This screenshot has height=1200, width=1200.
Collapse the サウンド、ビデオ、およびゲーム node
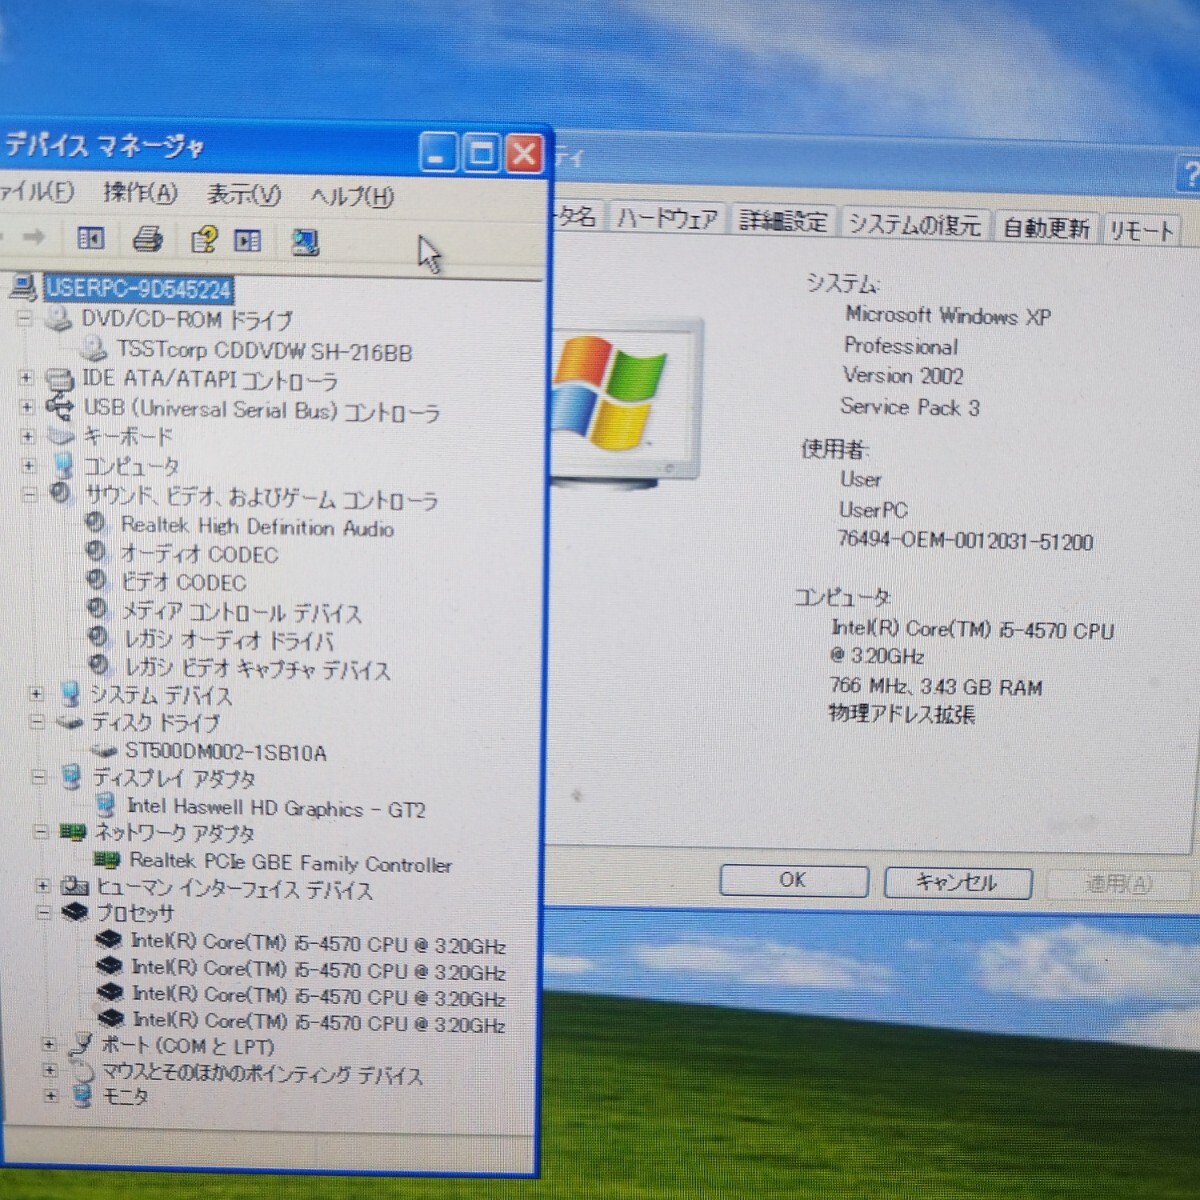30,494
